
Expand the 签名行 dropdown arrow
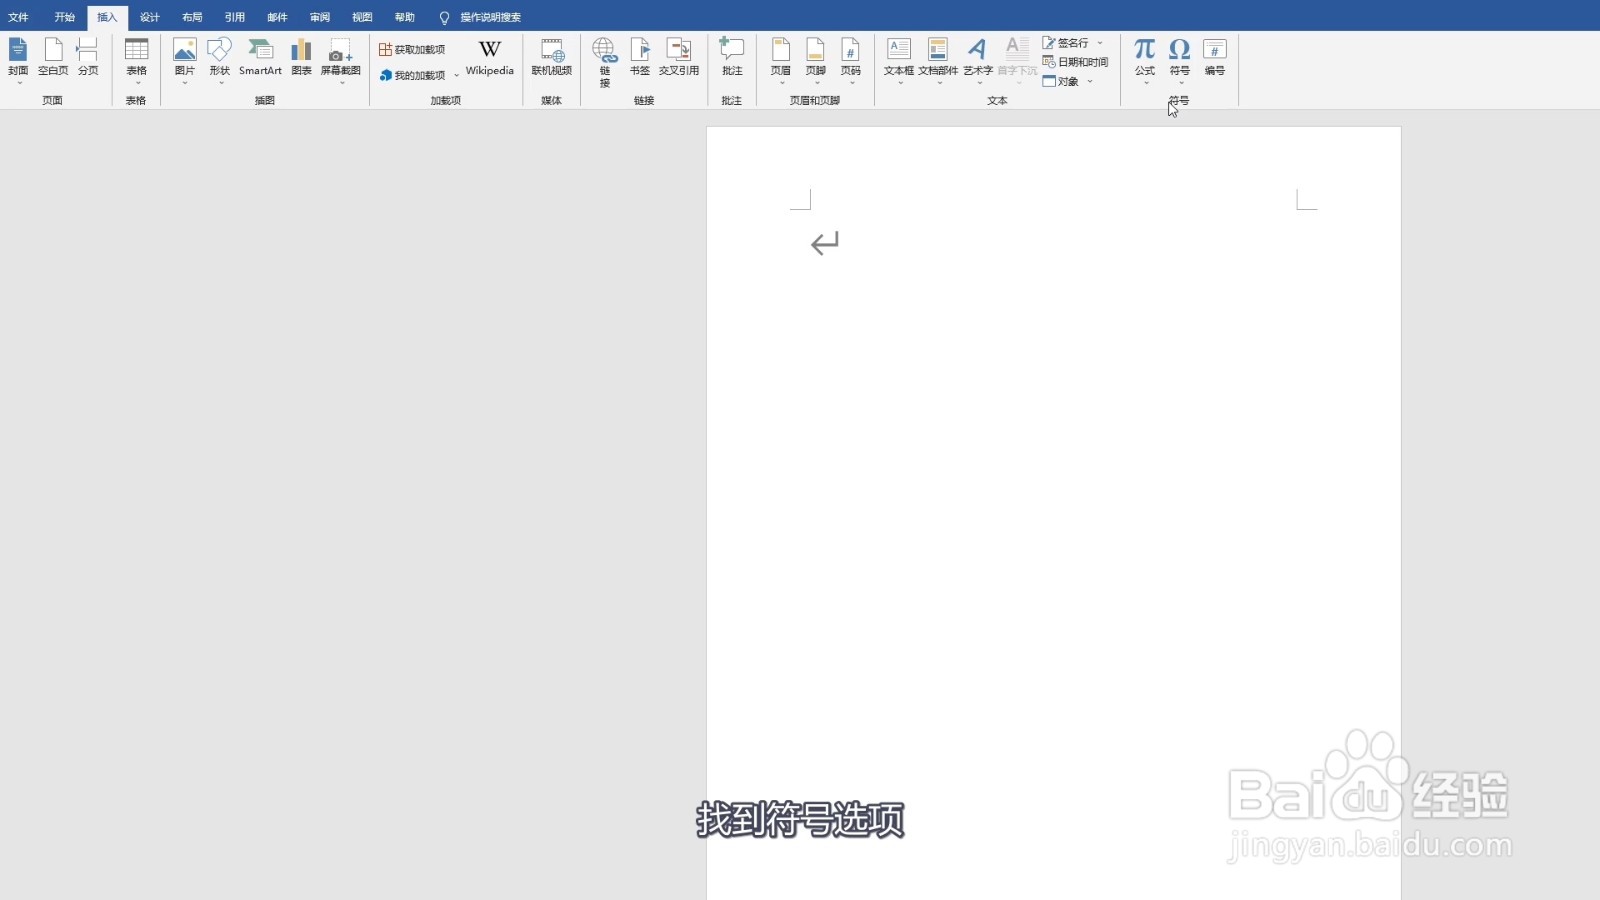[1100, 43]
